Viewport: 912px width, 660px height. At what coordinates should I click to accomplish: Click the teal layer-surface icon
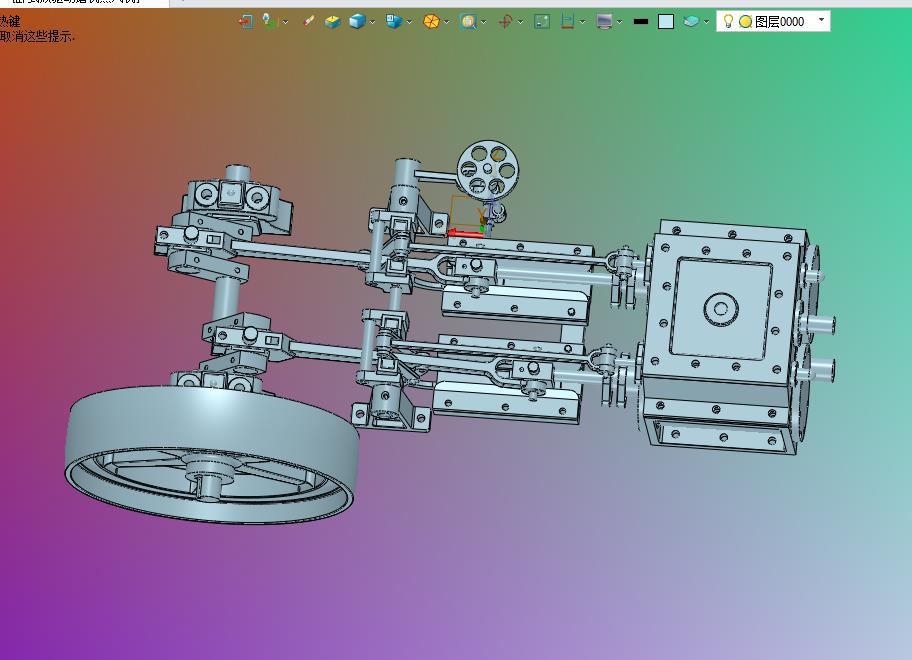[691, 22]
